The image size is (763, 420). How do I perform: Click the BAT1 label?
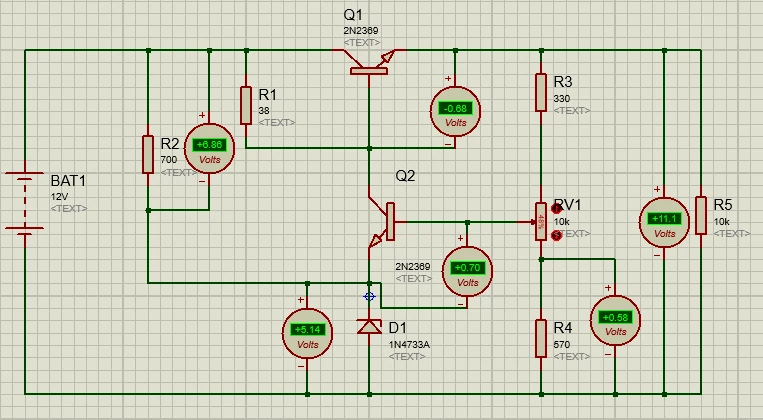point(68,181)
